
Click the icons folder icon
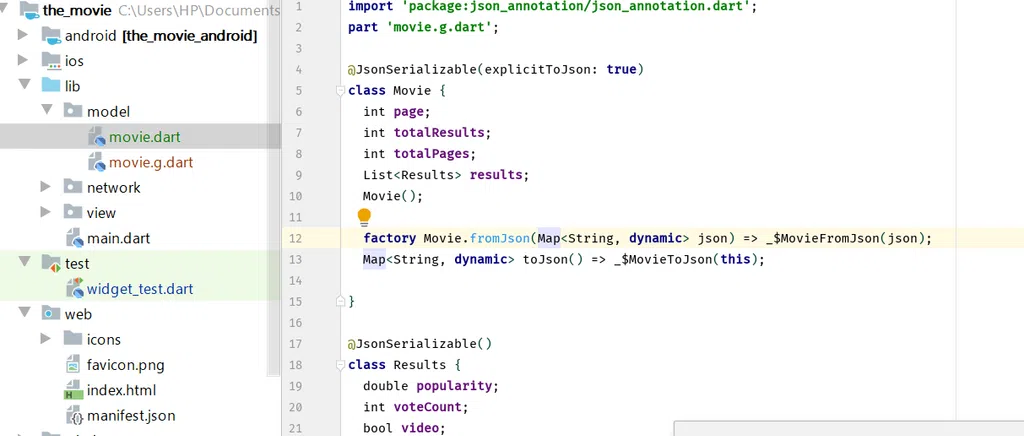point(73,339)
